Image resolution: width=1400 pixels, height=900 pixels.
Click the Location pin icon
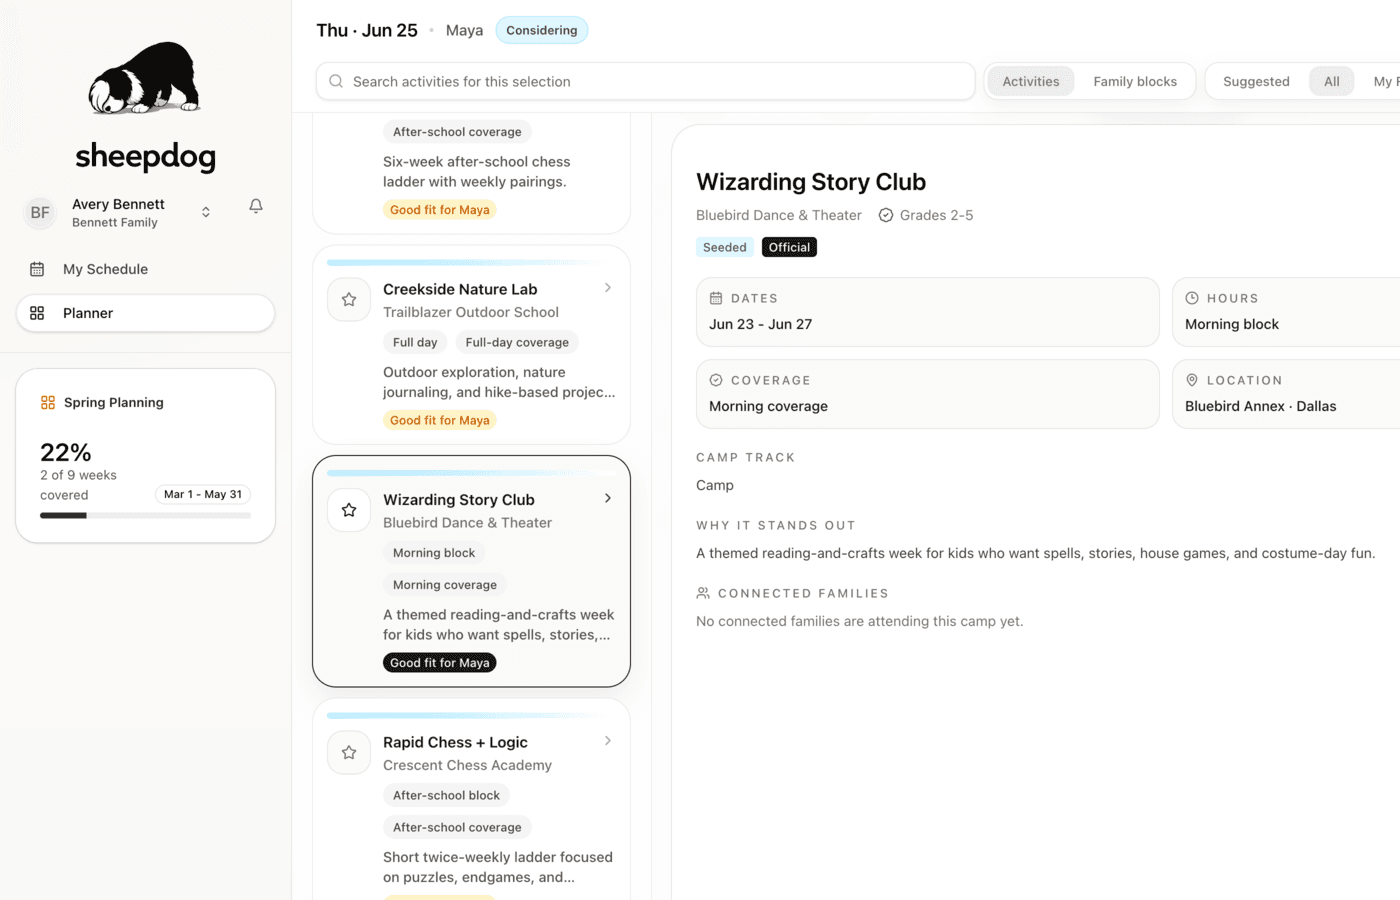pos(1192,380)
